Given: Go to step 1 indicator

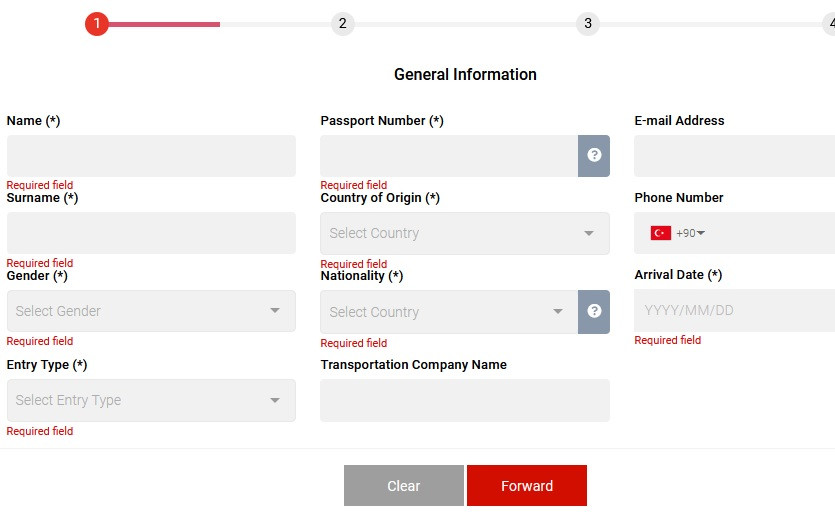Looking at the screenshot, I should pos(96,23).
